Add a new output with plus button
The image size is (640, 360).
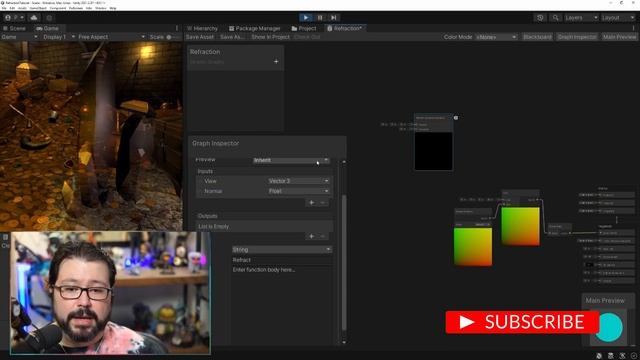tap(311, 236)
